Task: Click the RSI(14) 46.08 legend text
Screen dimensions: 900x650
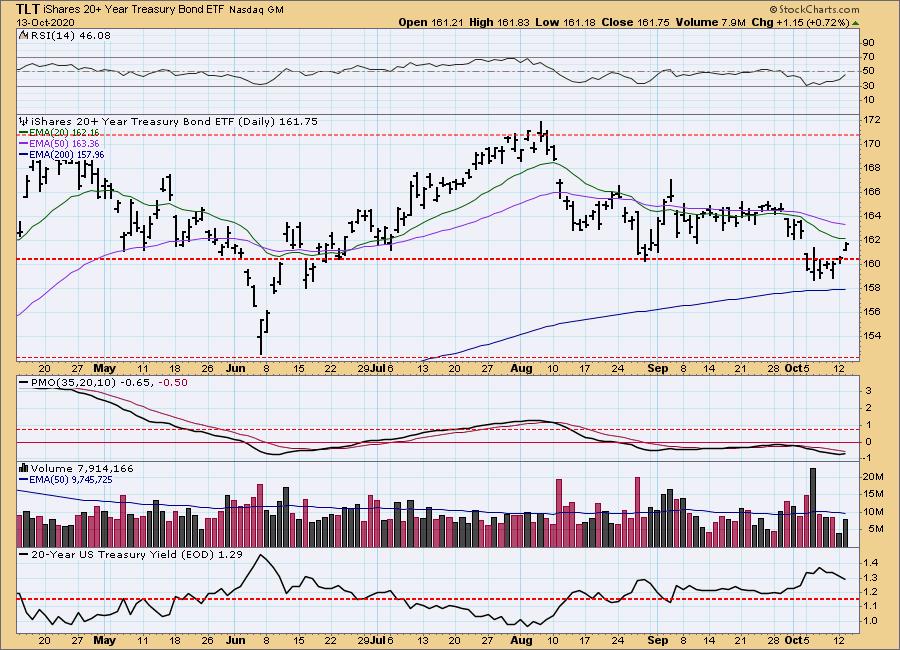Action: [x=70, y=35]
